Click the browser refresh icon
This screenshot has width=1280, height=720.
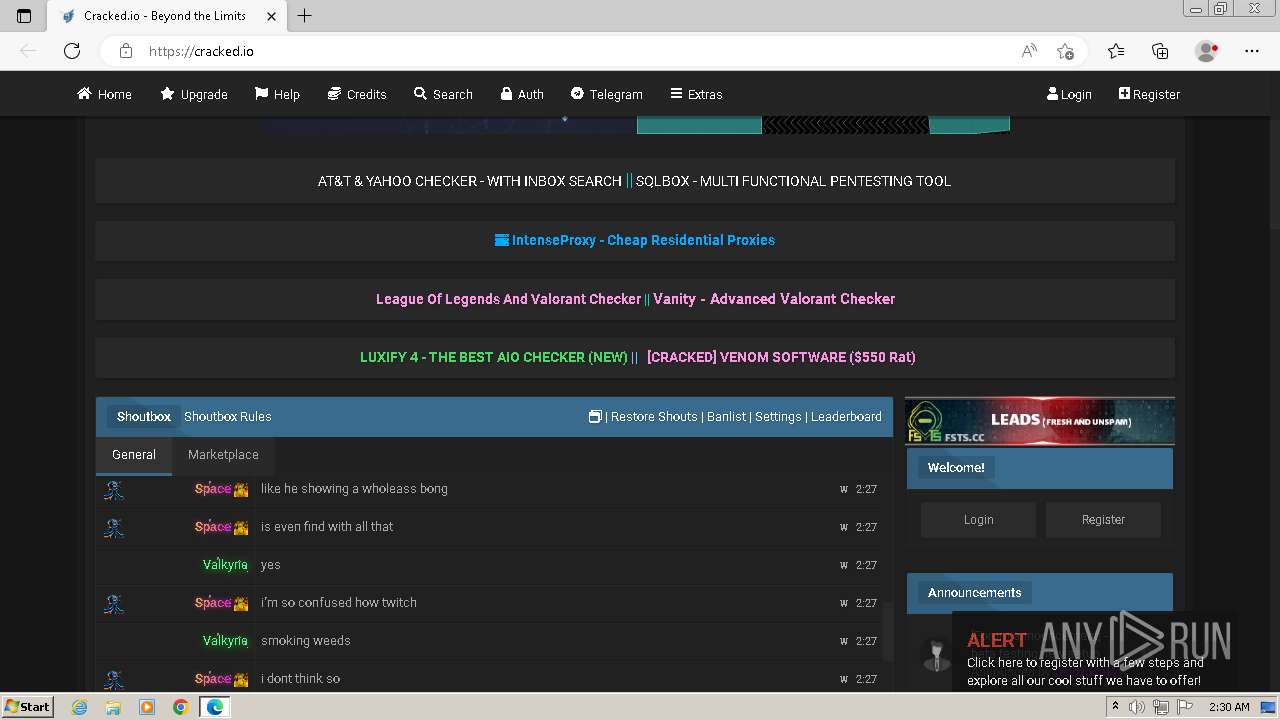click(72, 51)
